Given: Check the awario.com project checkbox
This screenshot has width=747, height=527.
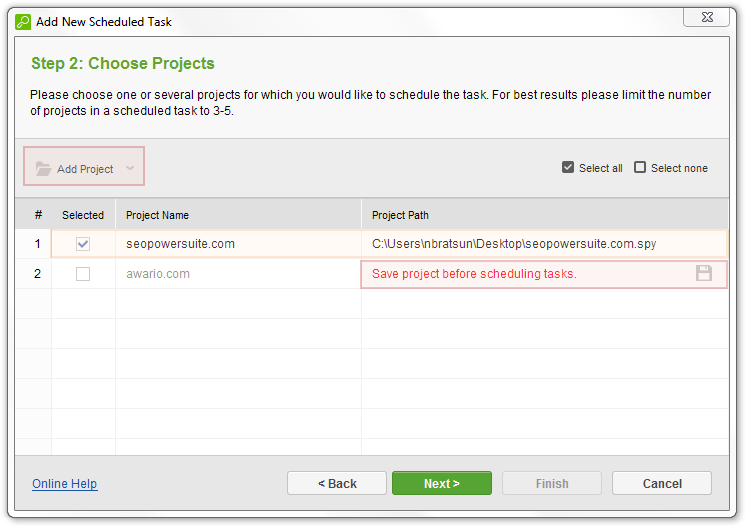Looking at the screenshot, I should [83, 274].
